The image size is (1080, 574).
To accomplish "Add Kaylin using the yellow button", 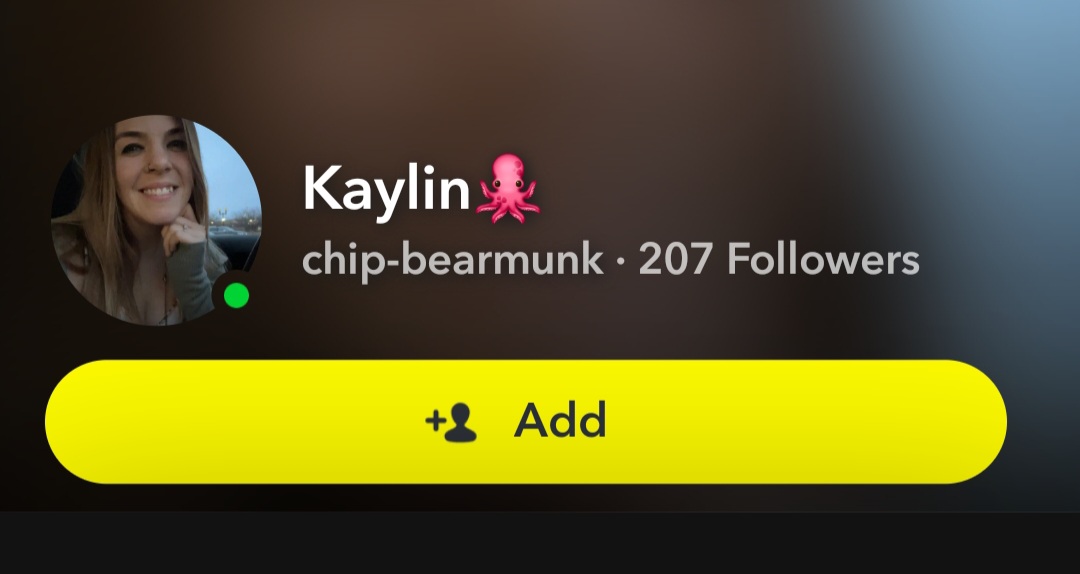I will pyautogui.click(x=526, y=422).
